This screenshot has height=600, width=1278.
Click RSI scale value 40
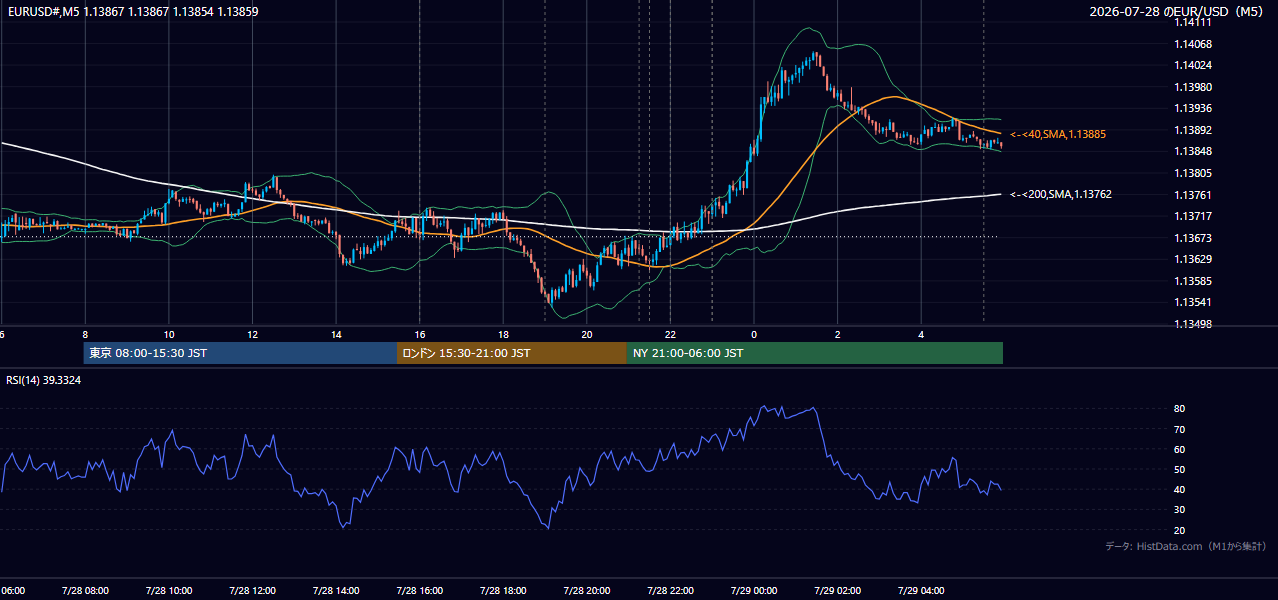click(1180, 489)
